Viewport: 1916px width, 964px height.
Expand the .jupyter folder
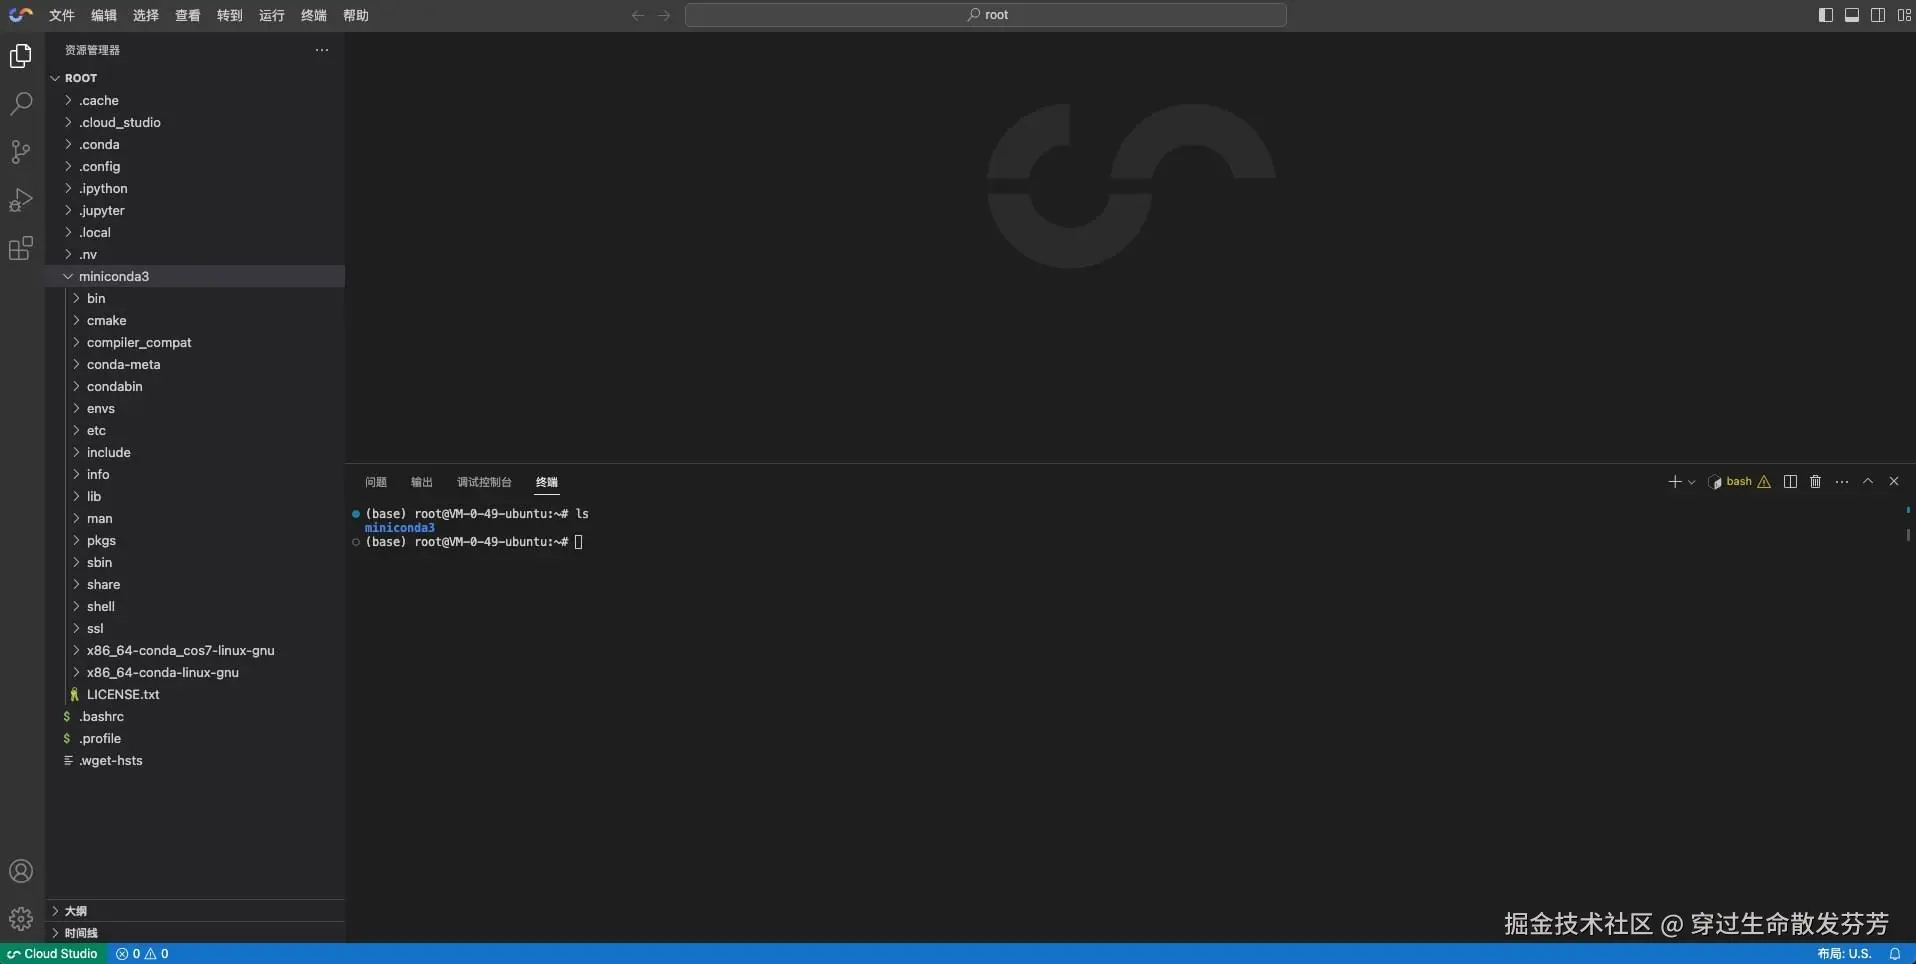tap(195, 210)
